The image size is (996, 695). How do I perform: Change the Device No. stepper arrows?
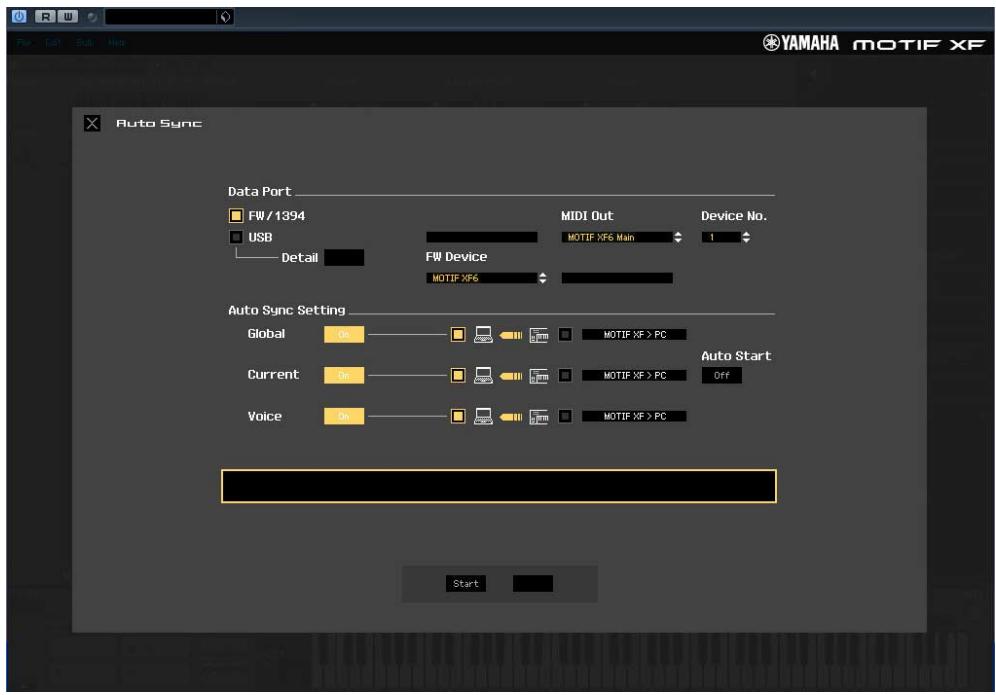(746, 238)
